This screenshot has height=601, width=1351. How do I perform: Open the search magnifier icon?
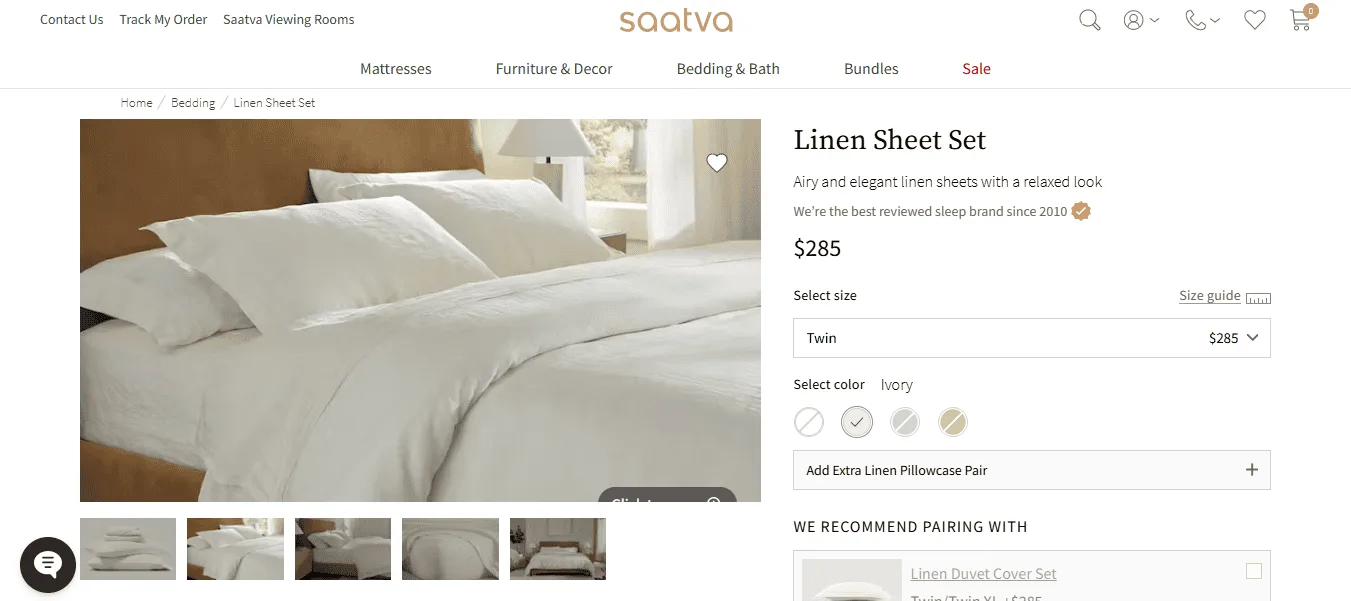(x=1089, y=20)
